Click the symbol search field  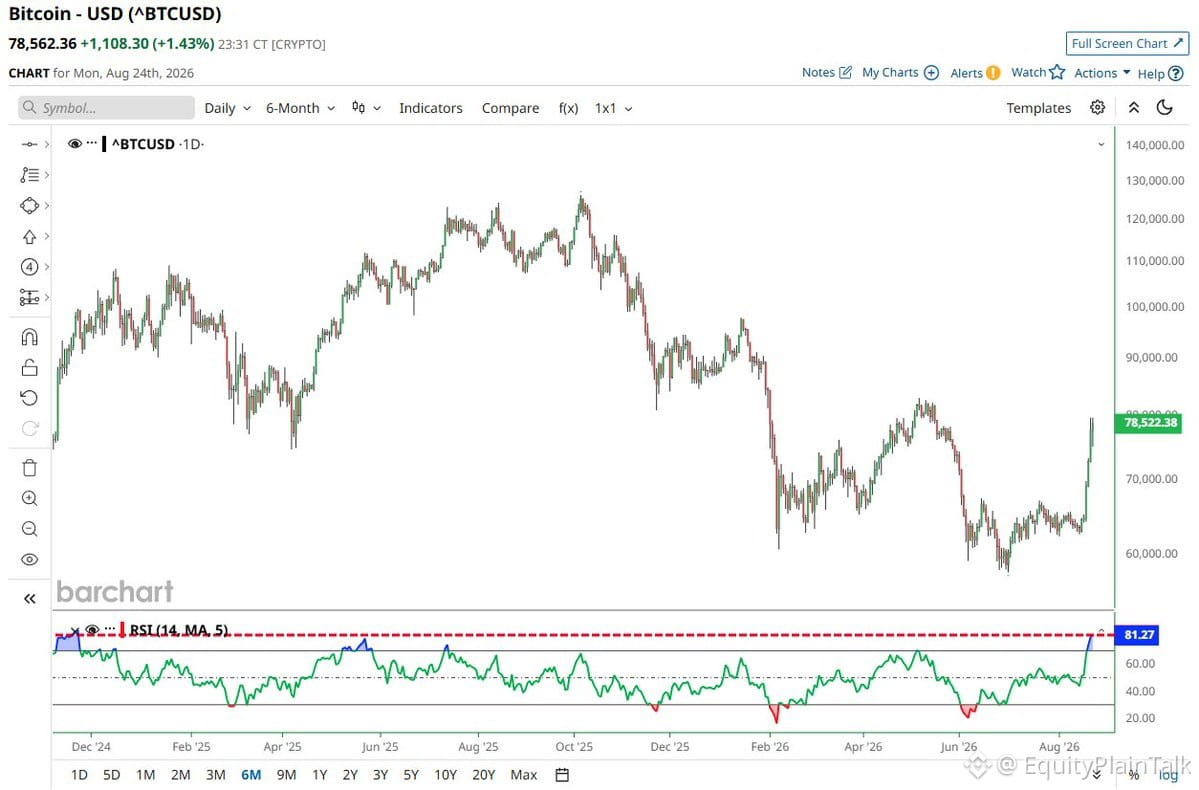point(106,108)
